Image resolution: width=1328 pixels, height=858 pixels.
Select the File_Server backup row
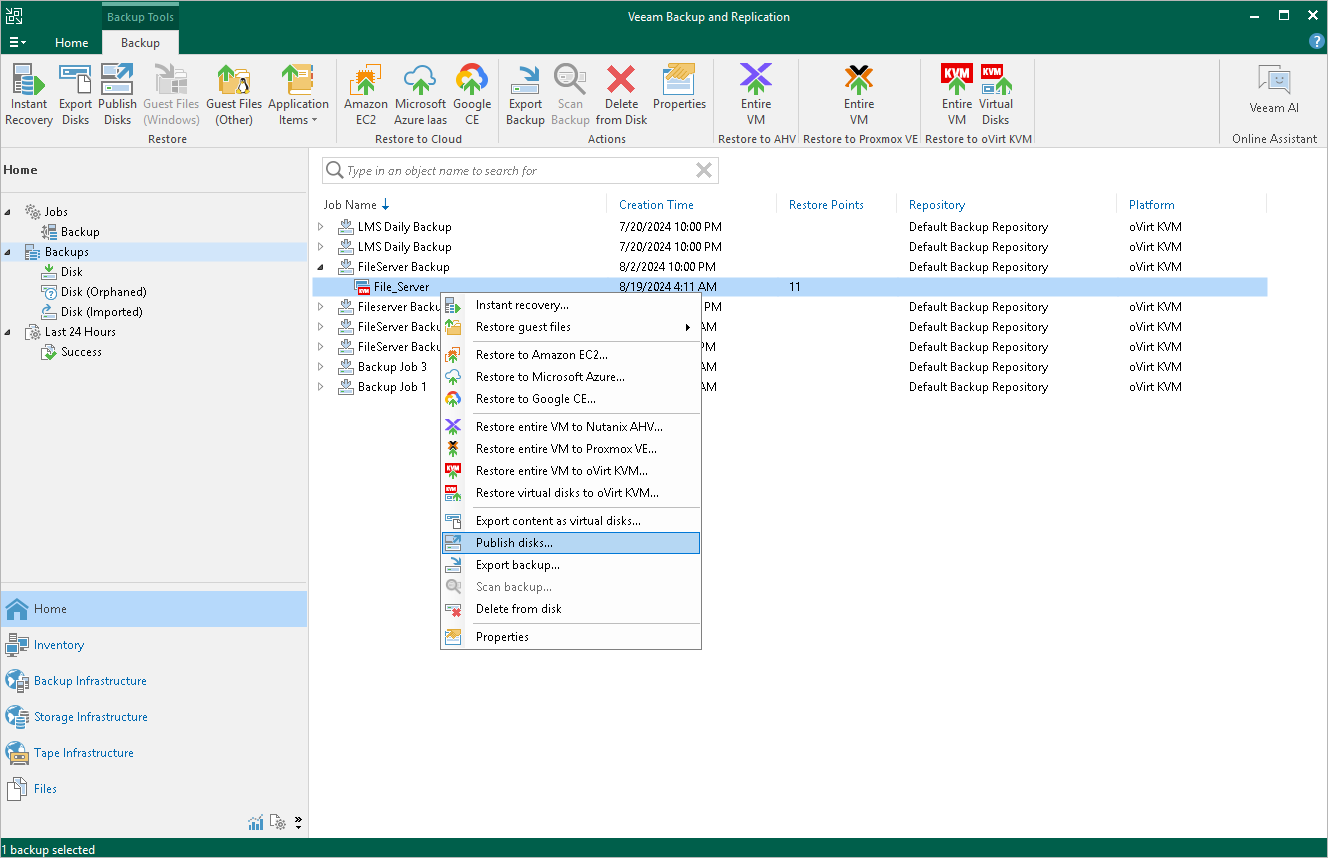tap(790, 287)
